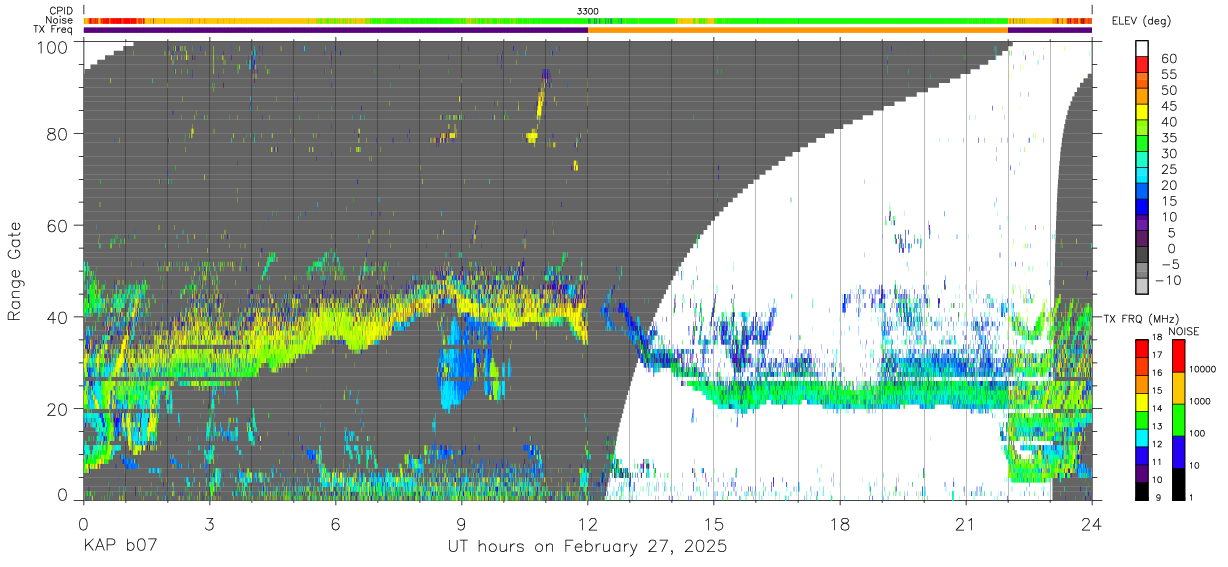
Task: Click the ELEV colorbar value 30
Action: click(x=1169, y=153)
